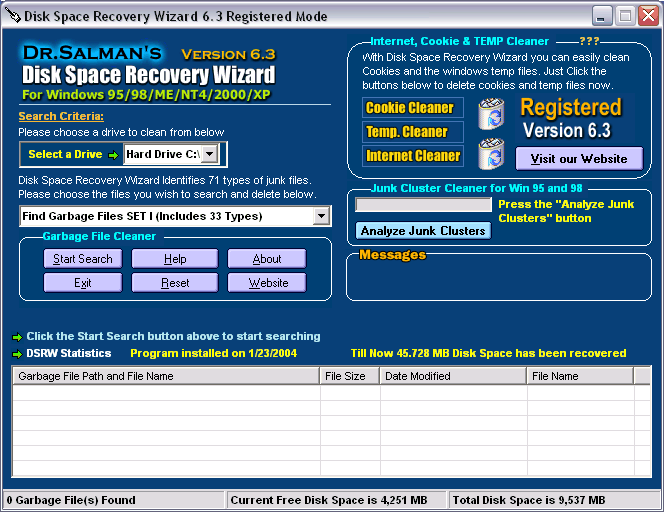Click the DSRW Statistics label
This screenshot has height=512, width=664.
[69, 353]
